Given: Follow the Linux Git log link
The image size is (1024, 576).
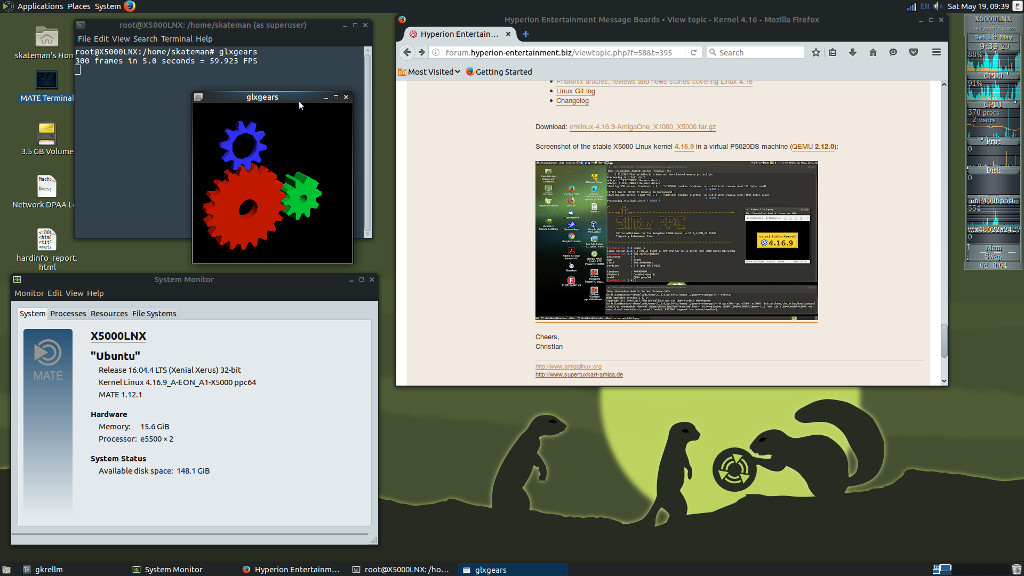Looking at the screenshot, I should tap(575, 91).
